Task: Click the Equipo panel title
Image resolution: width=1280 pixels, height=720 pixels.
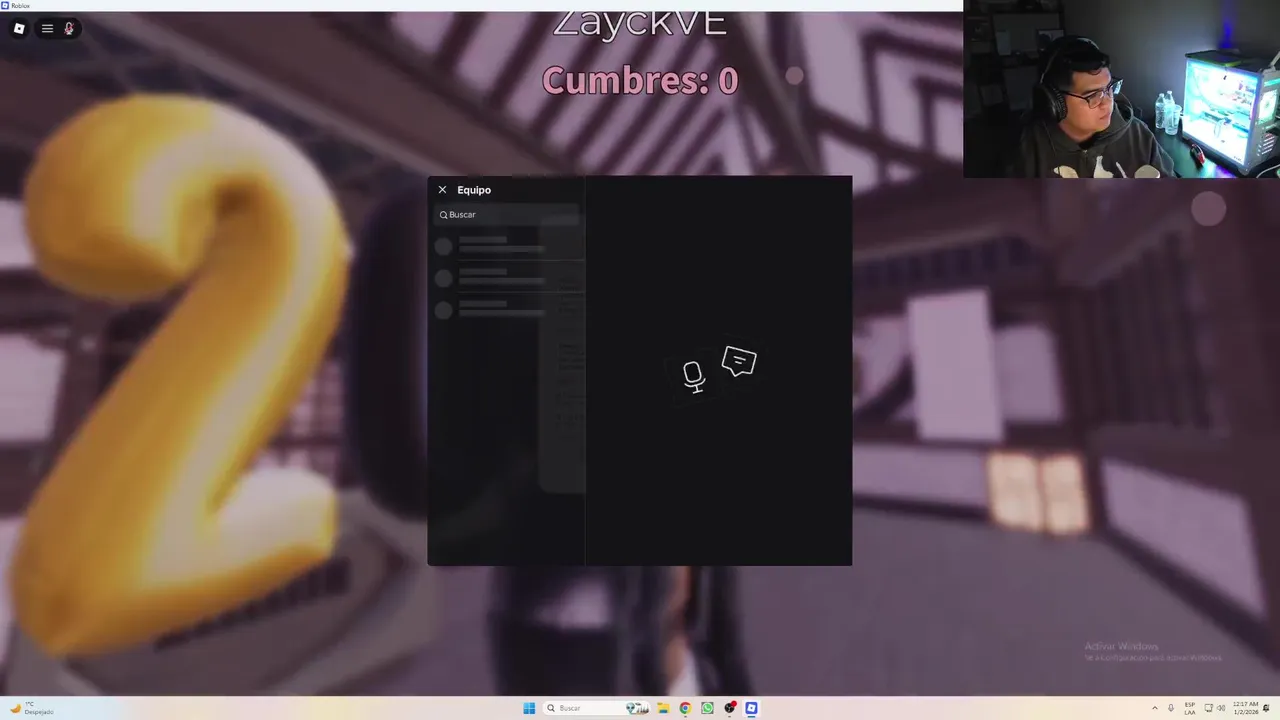Action: point(474,190)
